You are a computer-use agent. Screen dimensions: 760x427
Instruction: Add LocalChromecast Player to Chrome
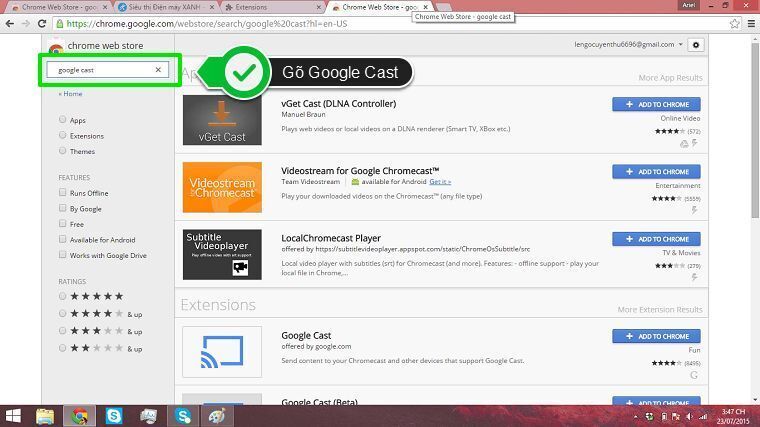[x=656, y=239]
